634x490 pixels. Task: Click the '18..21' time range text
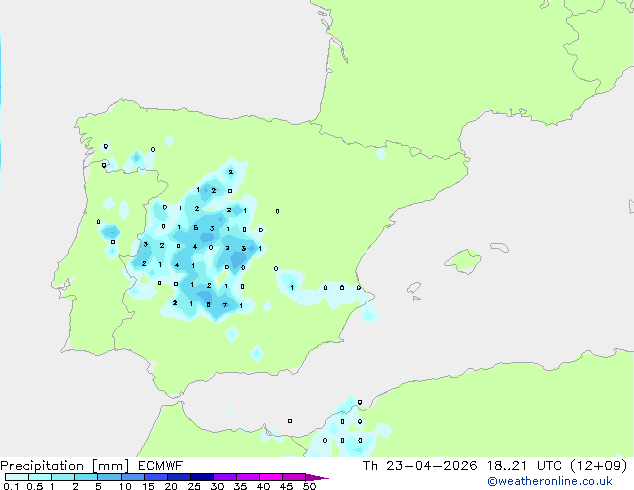pos(507,466)
